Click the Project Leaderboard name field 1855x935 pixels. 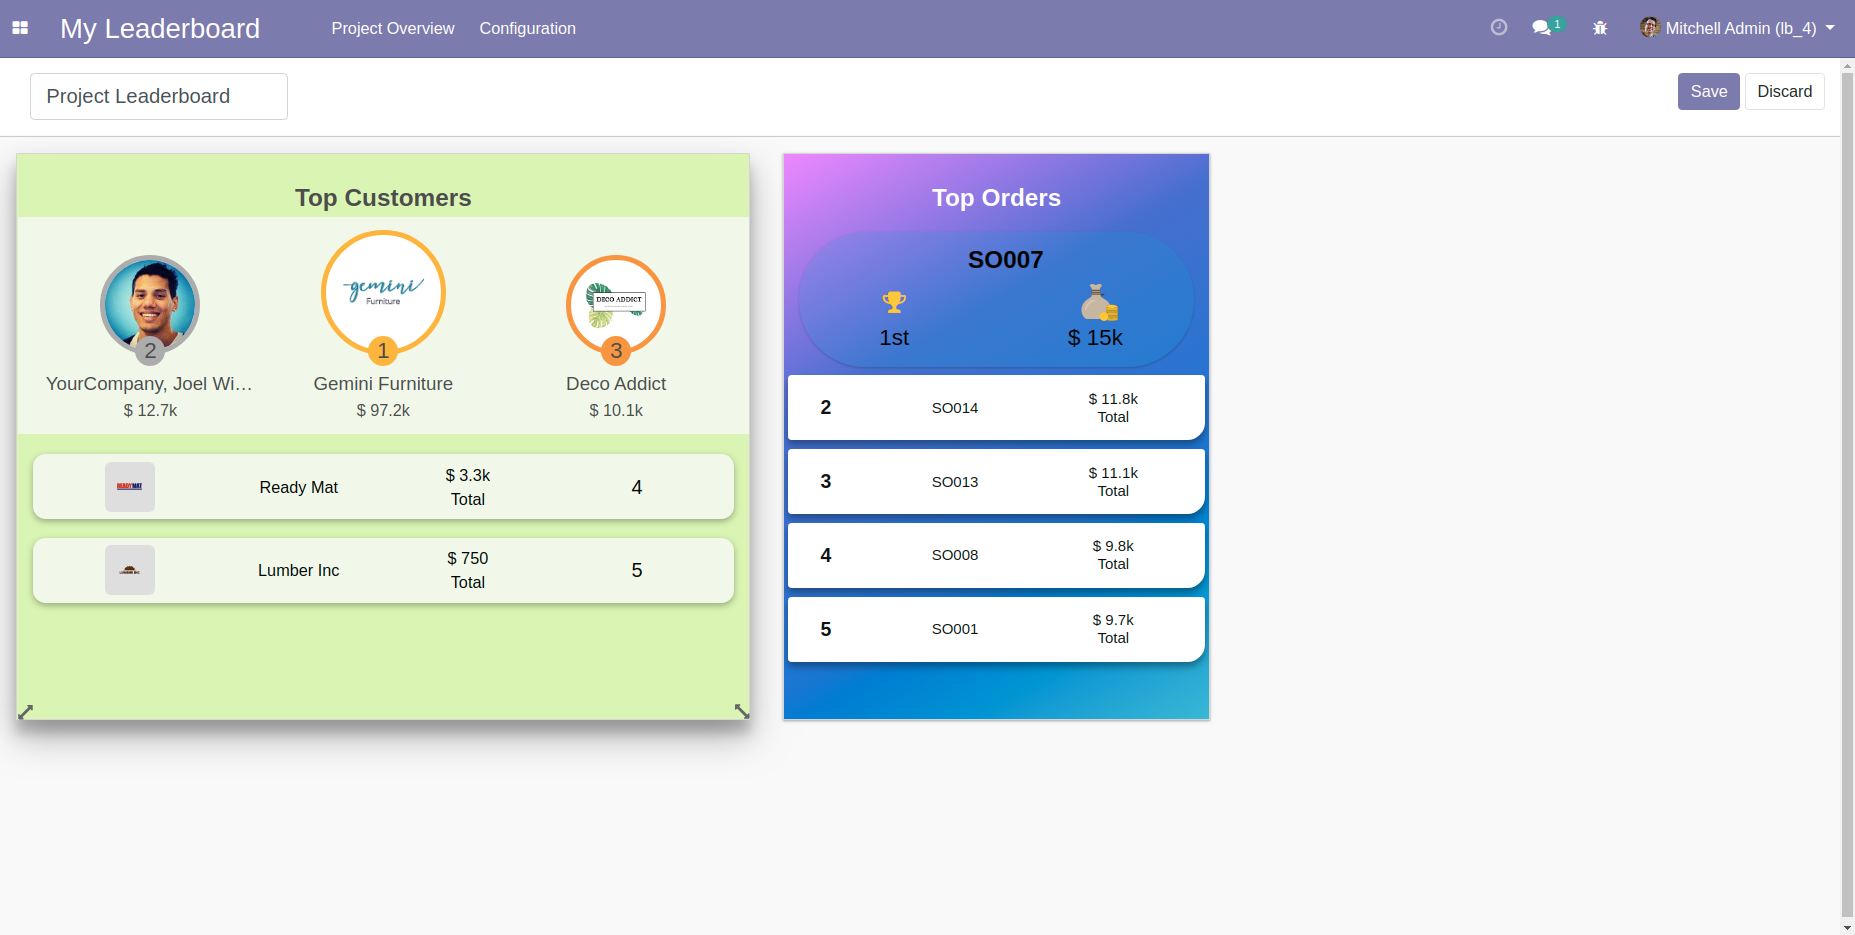tap(159, 96)
